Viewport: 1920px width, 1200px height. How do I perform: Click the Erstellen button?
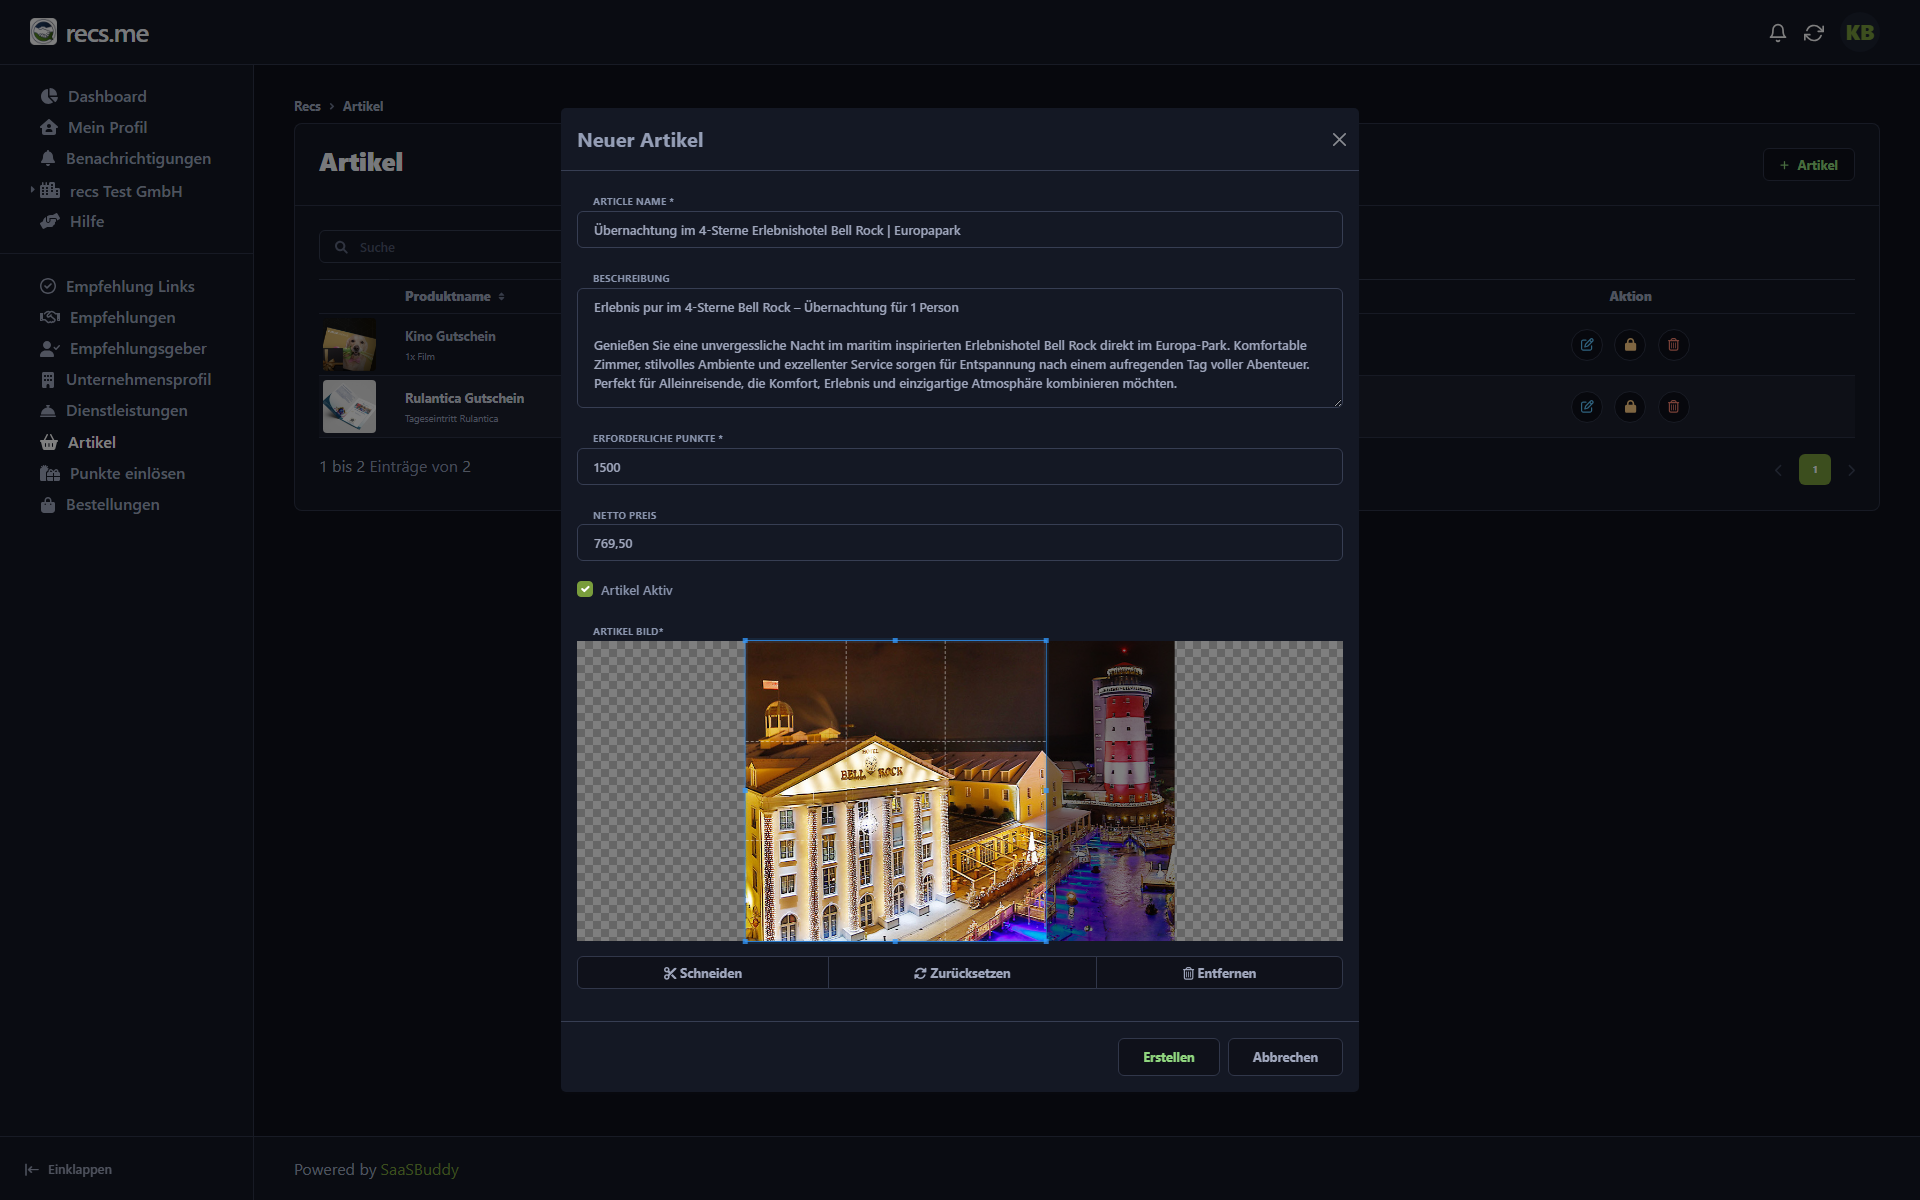pyautogui.click(x=1168, y=1057)
